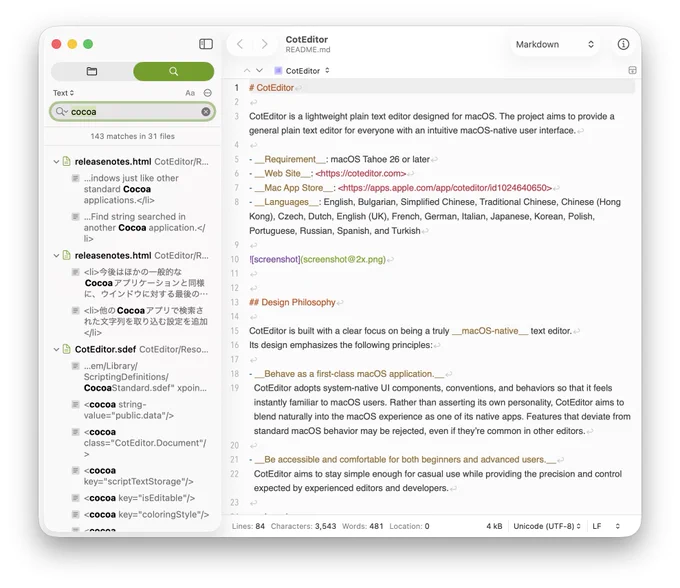Click the Characters: 3,543 status entry
Screen dimensions: 680x588
[x=303, y=526]
